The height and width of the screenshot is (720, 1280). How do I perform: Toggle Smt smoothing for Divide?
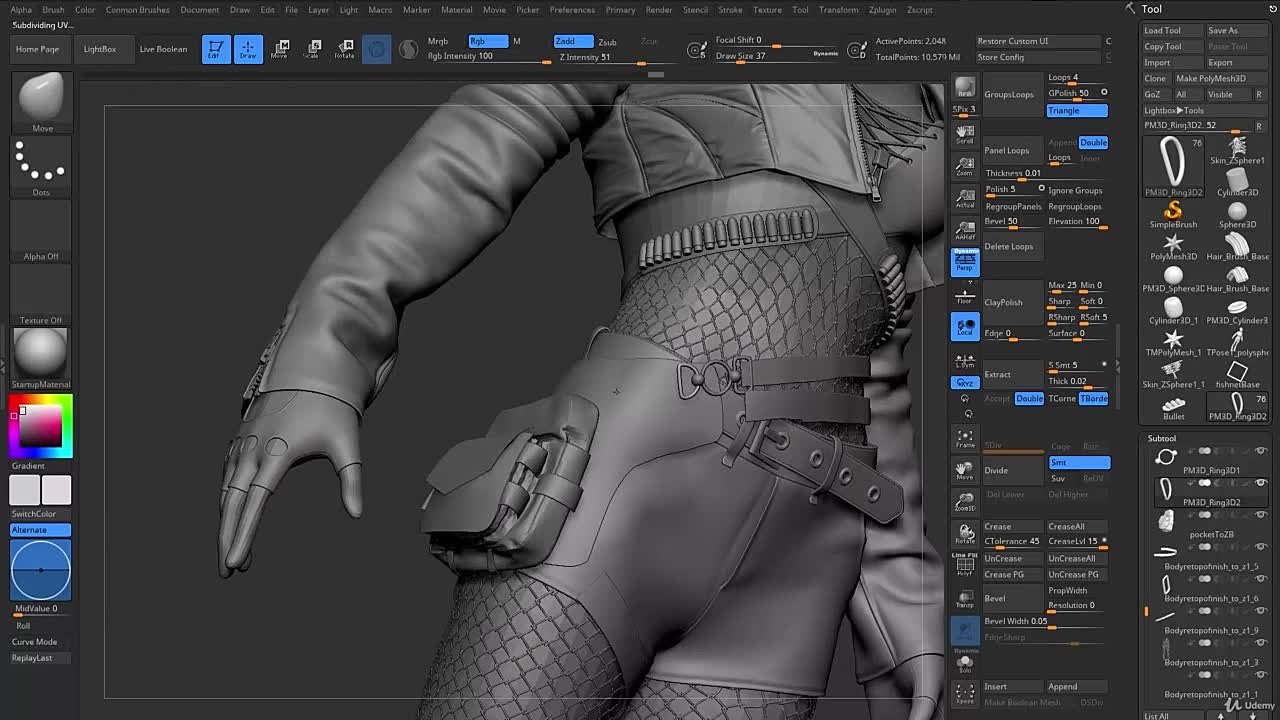pos(1078,462)
